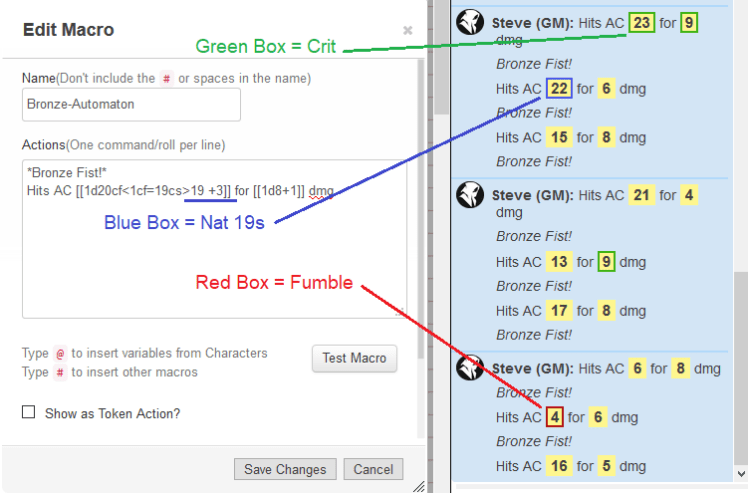Click the Test Macro button
The width and height of the screenshot is (748, 493).
point(354,358)
